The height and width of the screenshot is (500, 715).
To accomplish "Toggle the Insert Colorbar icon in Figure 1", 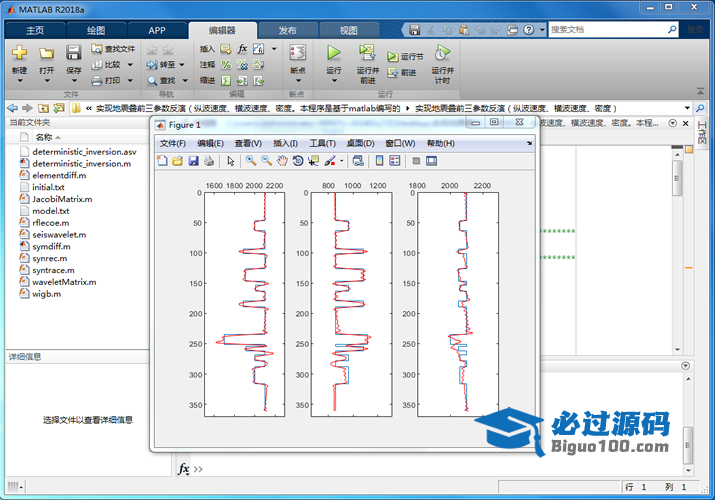I will (x=379, y=160).
